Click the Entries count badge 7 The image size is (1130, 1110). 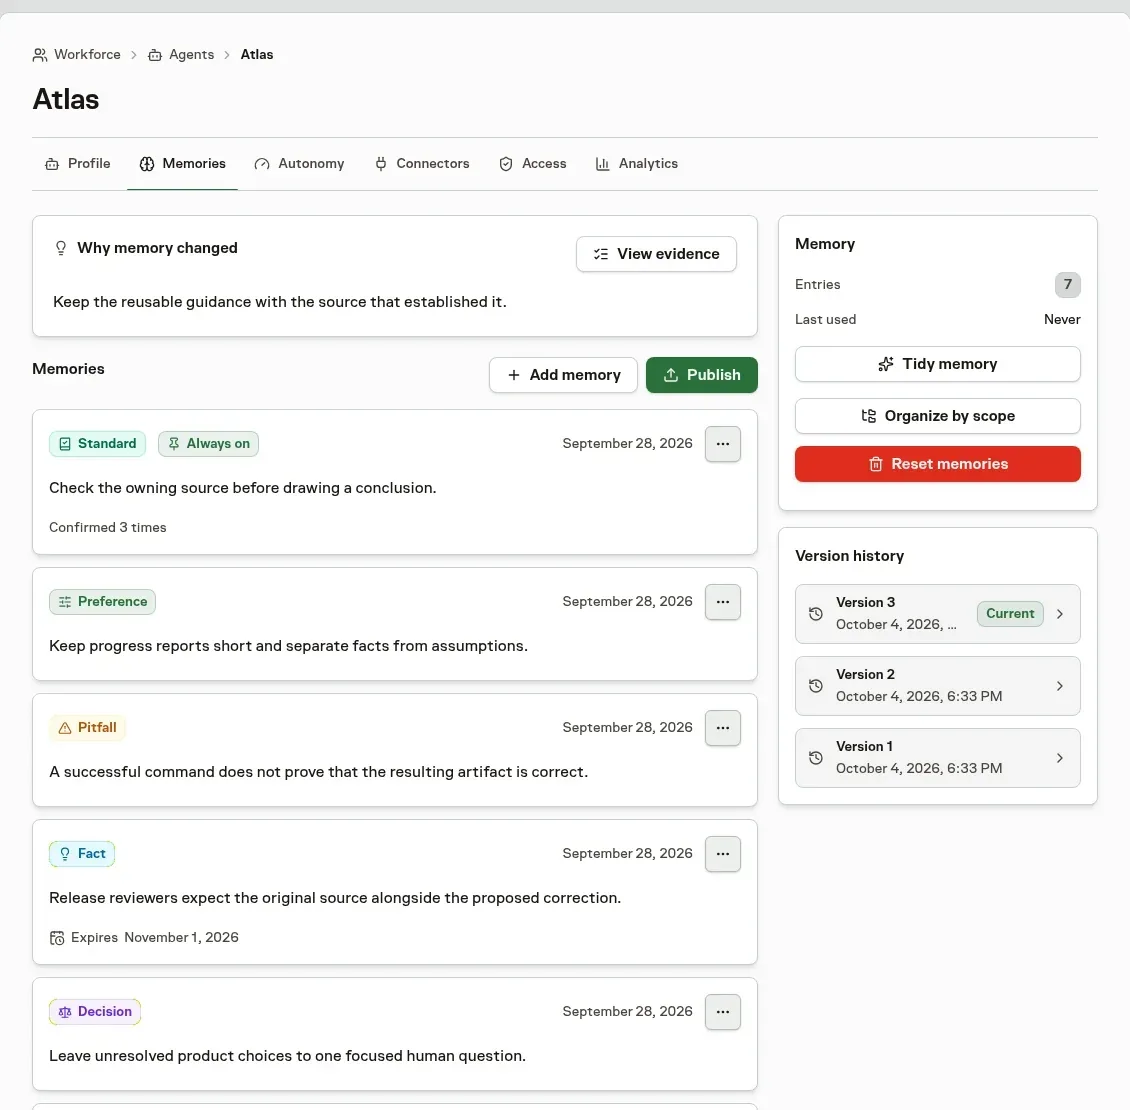1067,285
